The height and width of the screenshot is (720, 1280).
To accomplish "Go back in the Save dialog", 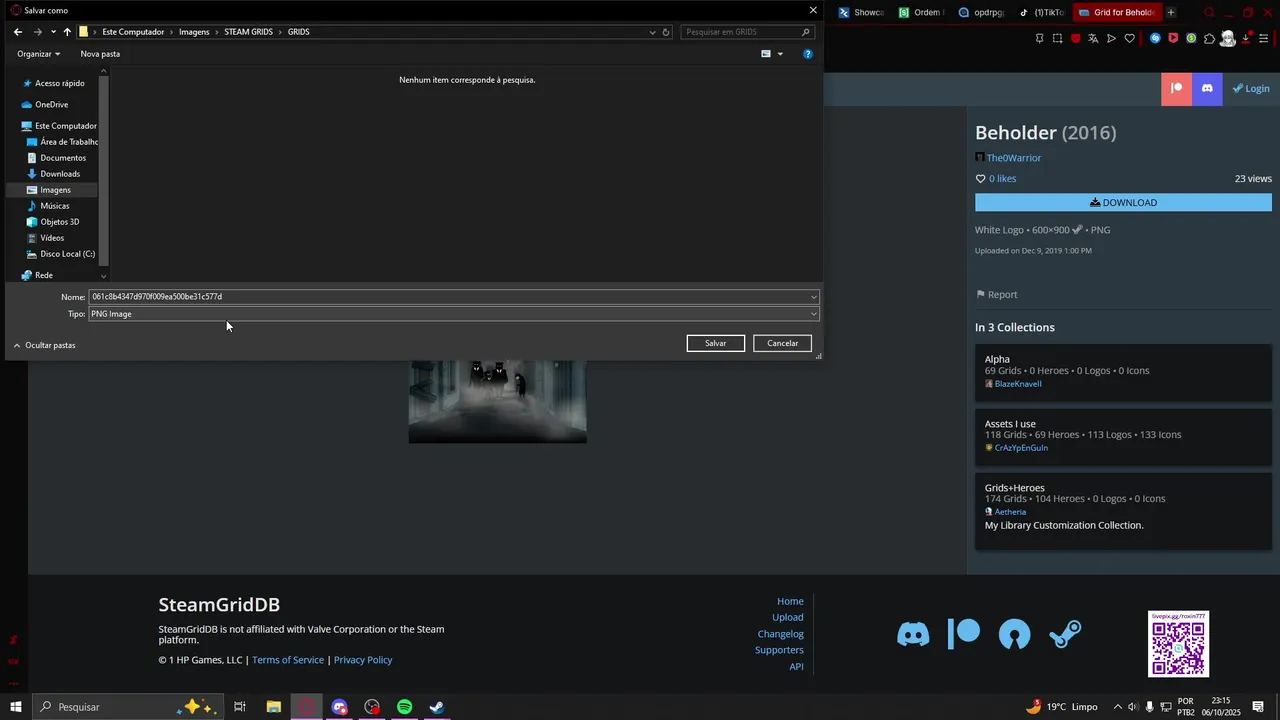I will click(x=18, y=32).
